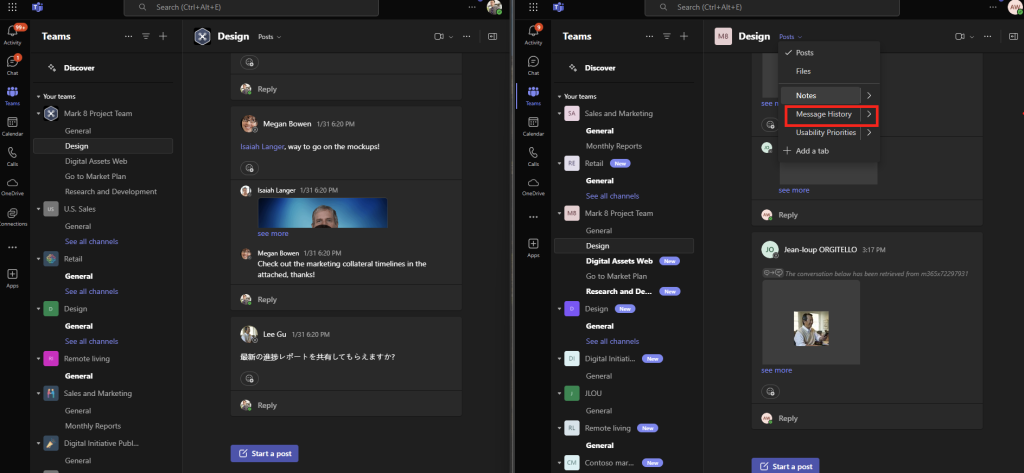This screenshot has width=1024, height=473.
Task: Add reaction to Megan Bowen's mockups message
Action: [249, 168]
